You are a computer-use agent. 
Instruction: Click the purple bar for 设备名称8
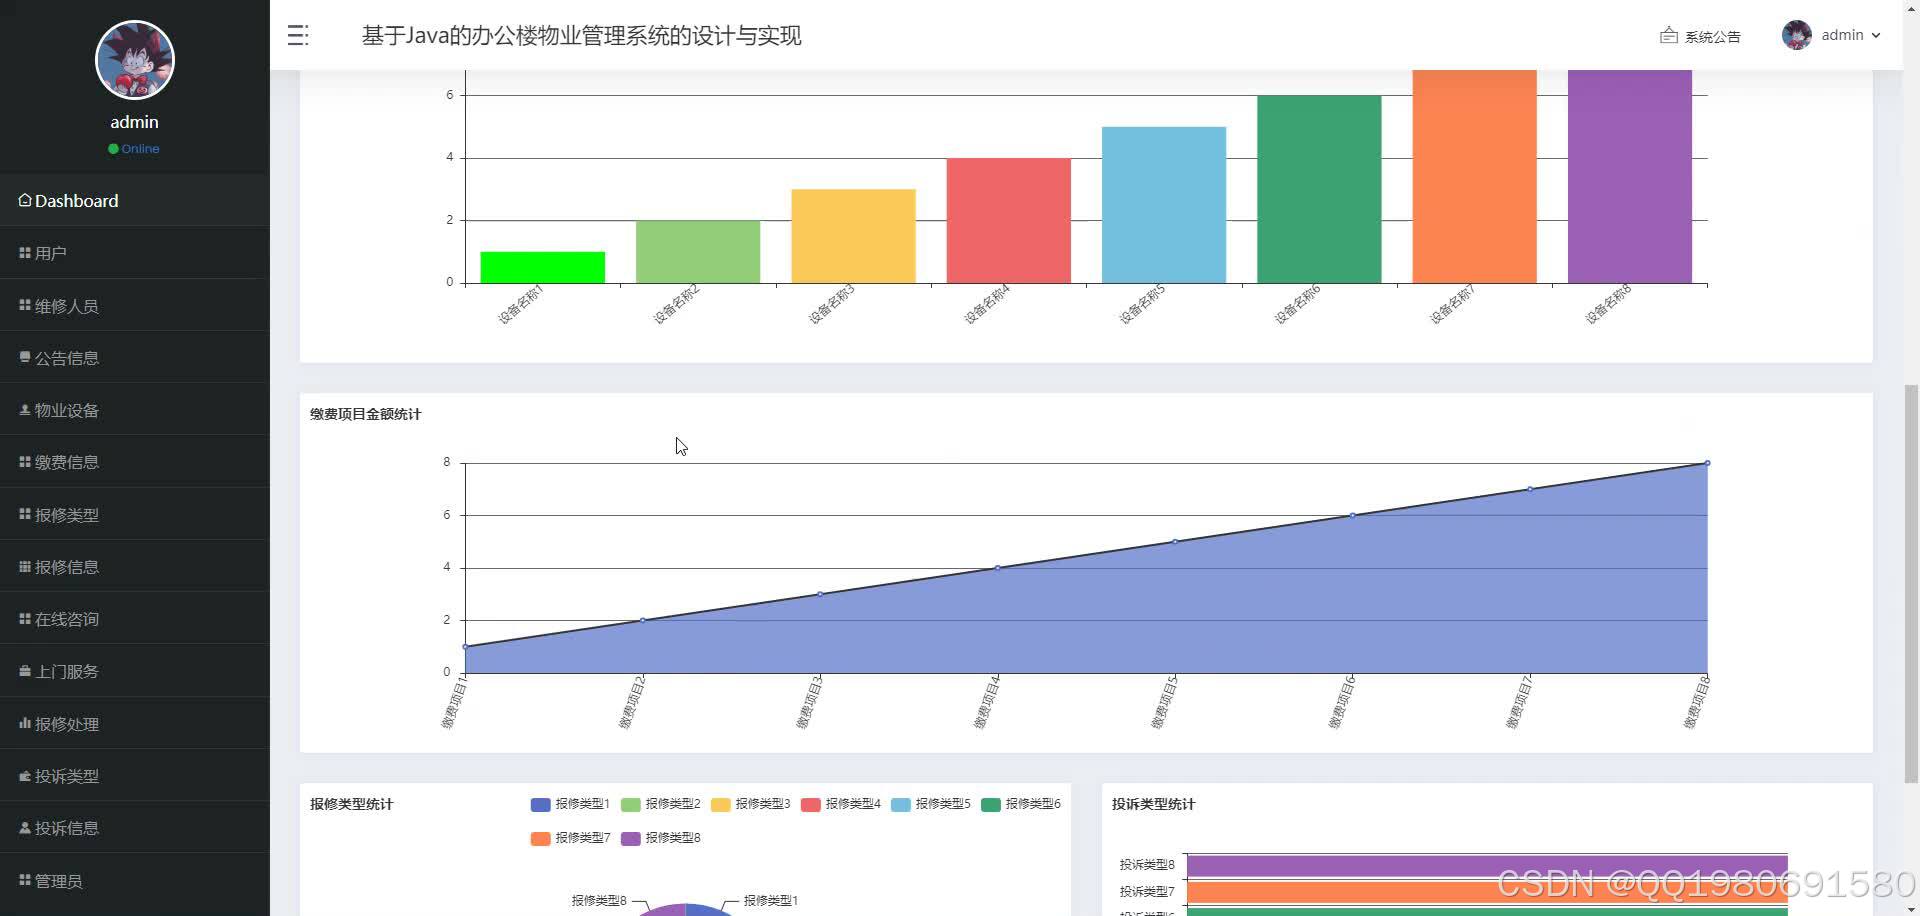pos(1630,176)
